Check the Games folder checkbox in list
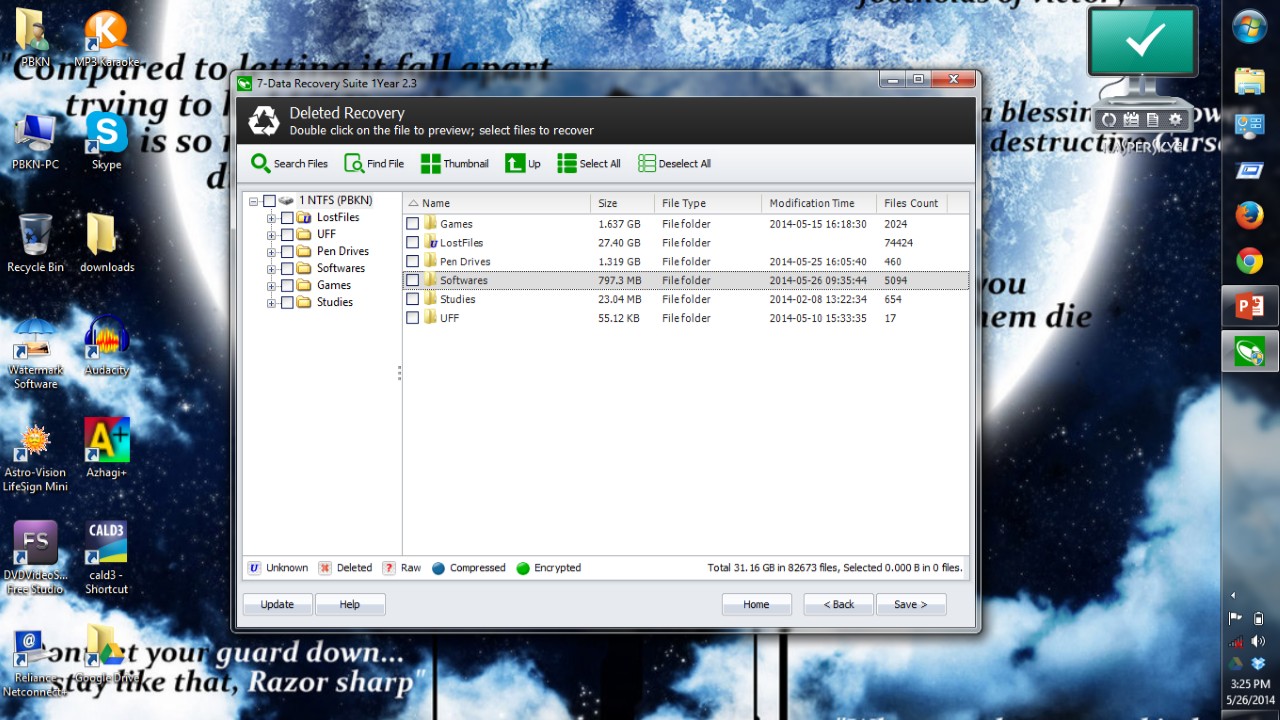 click(412, 224)
